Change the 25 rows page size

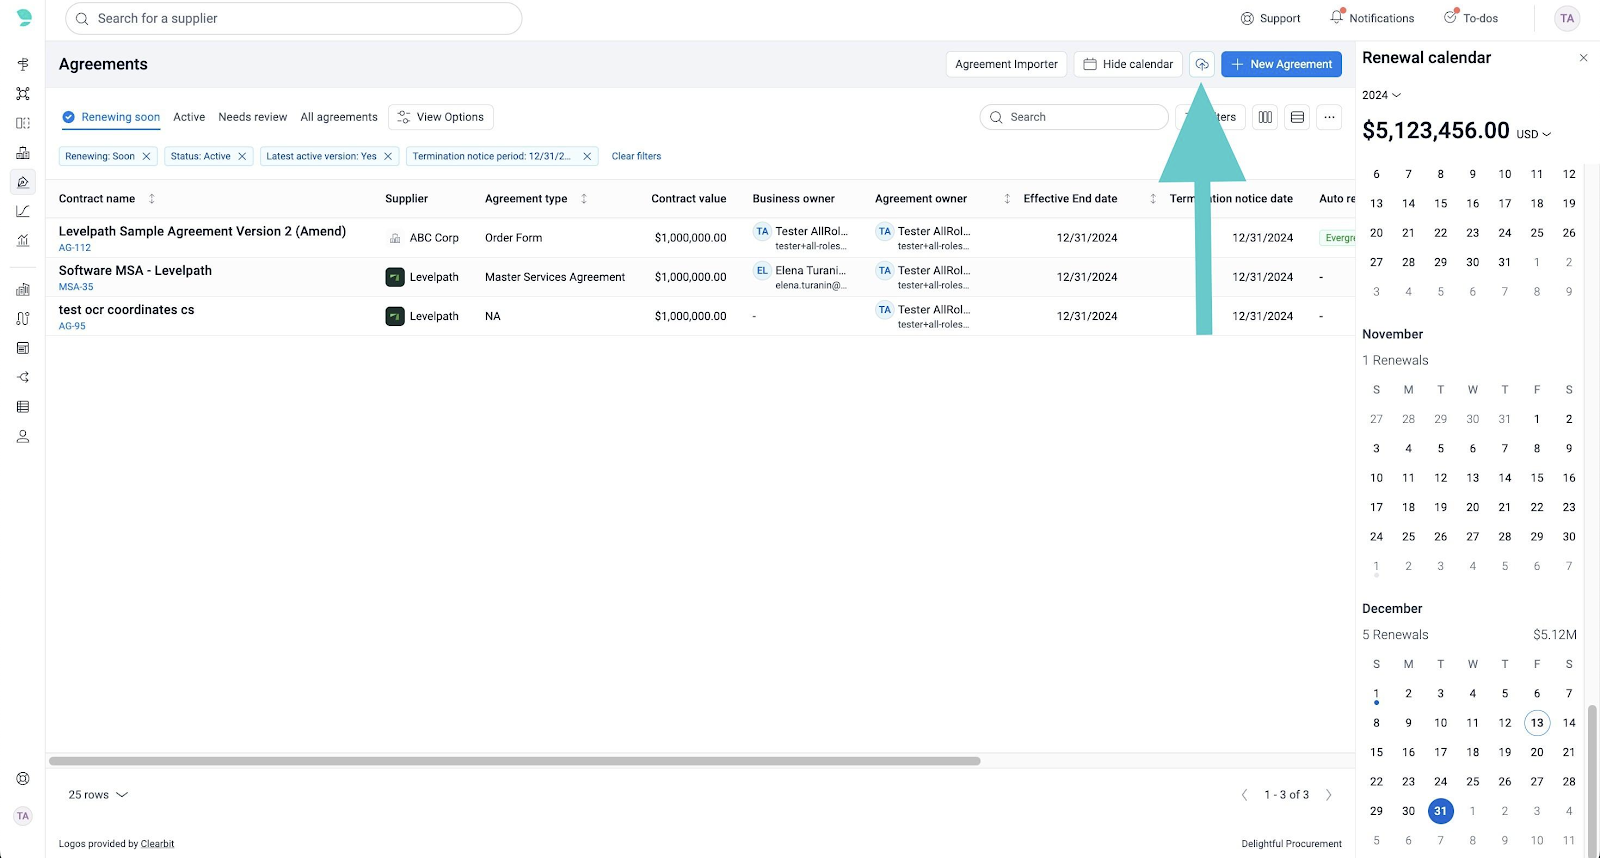coord(98,795)
